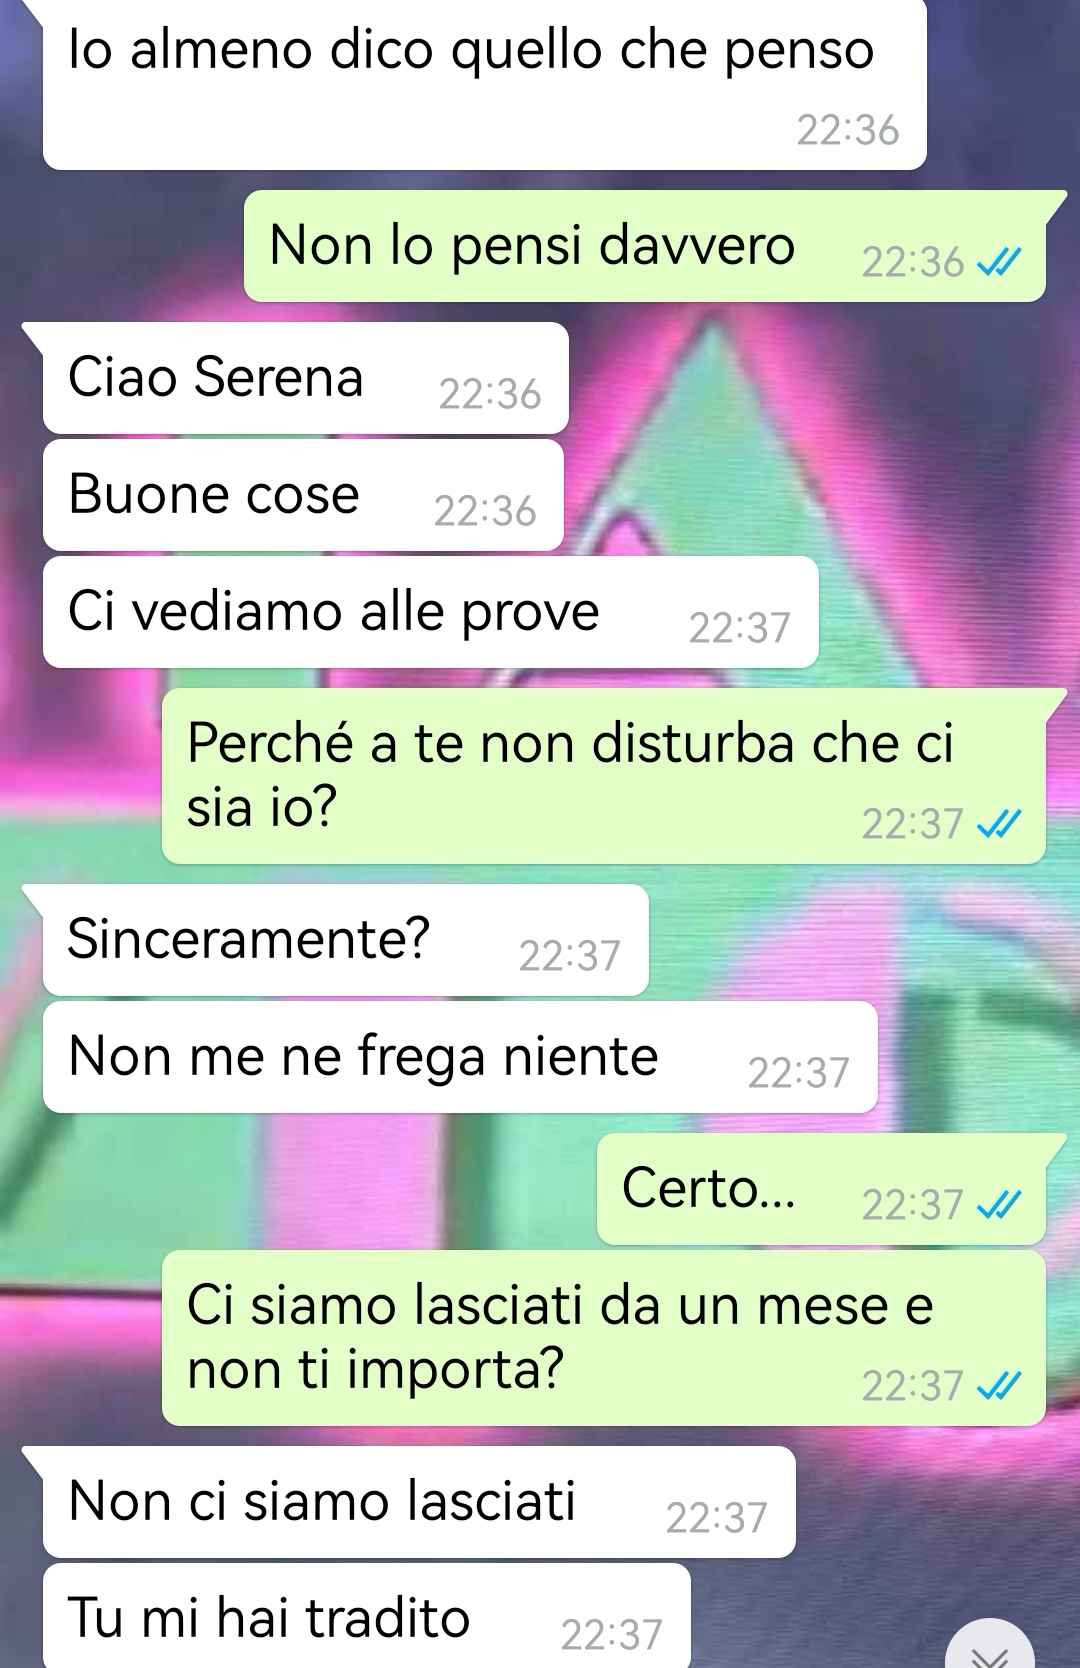Select the 'Ciao Serena' message bubble
The image size is (1080, 1668).
point(306,378)
